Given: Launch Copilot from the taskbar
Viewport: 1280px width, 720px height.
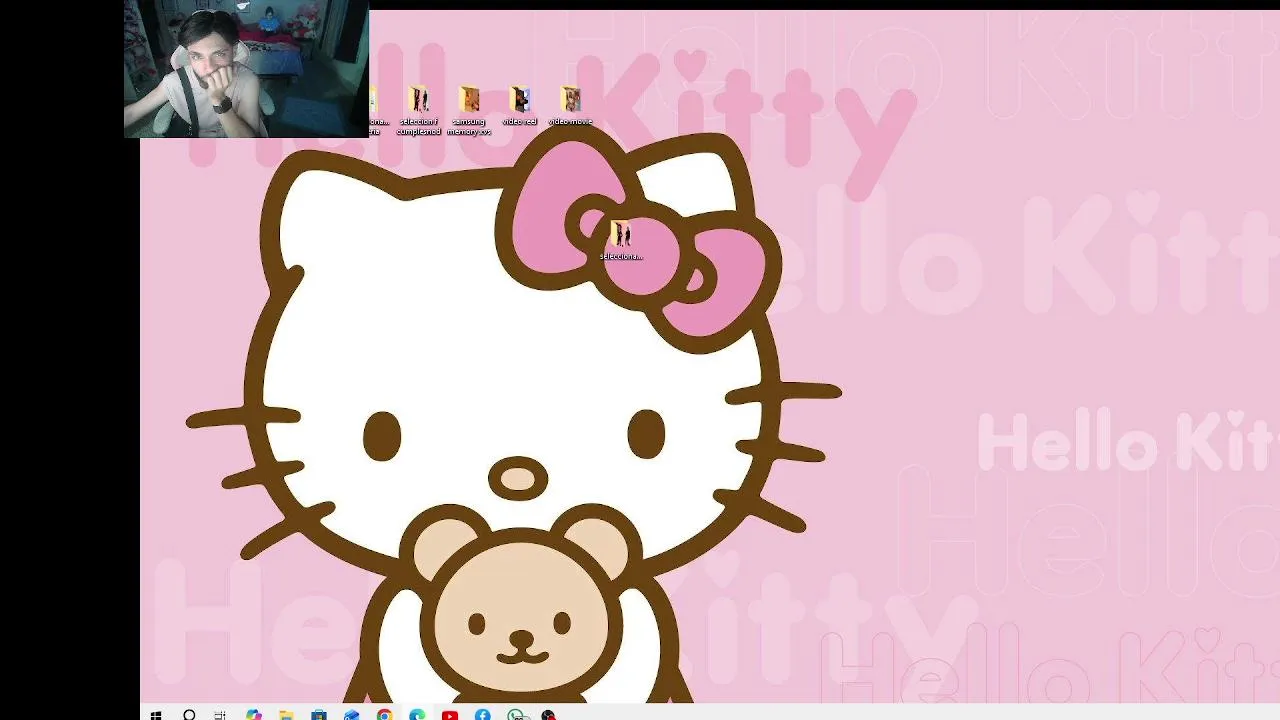Looking at the screenshot, I should coord(254,715).
